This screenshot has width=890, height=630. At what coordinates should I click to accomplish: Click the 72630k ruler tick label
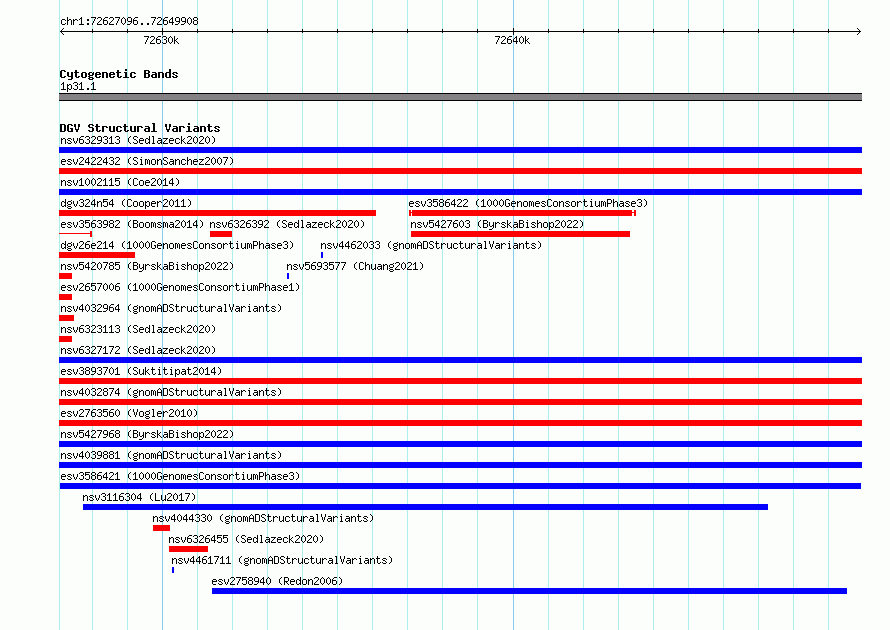click(x=161, y=40)
